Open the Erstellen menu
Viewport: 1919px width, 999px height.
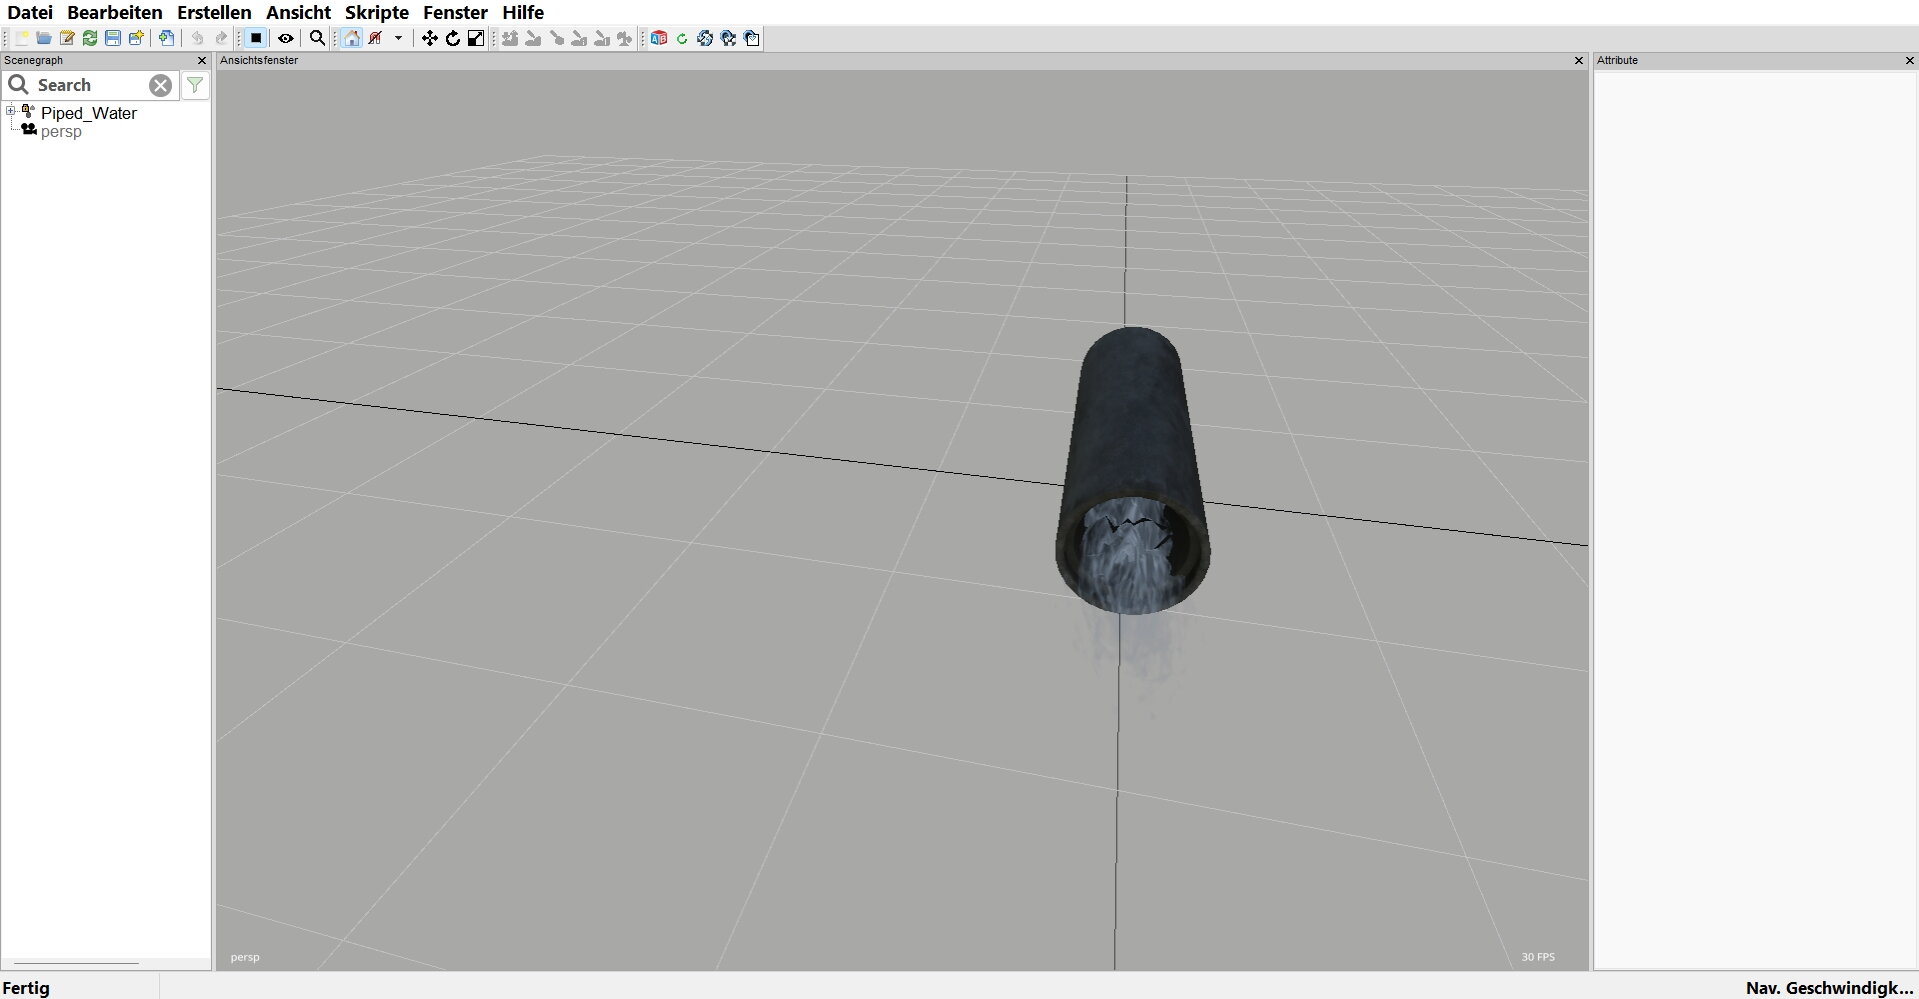tap(214, 12)
